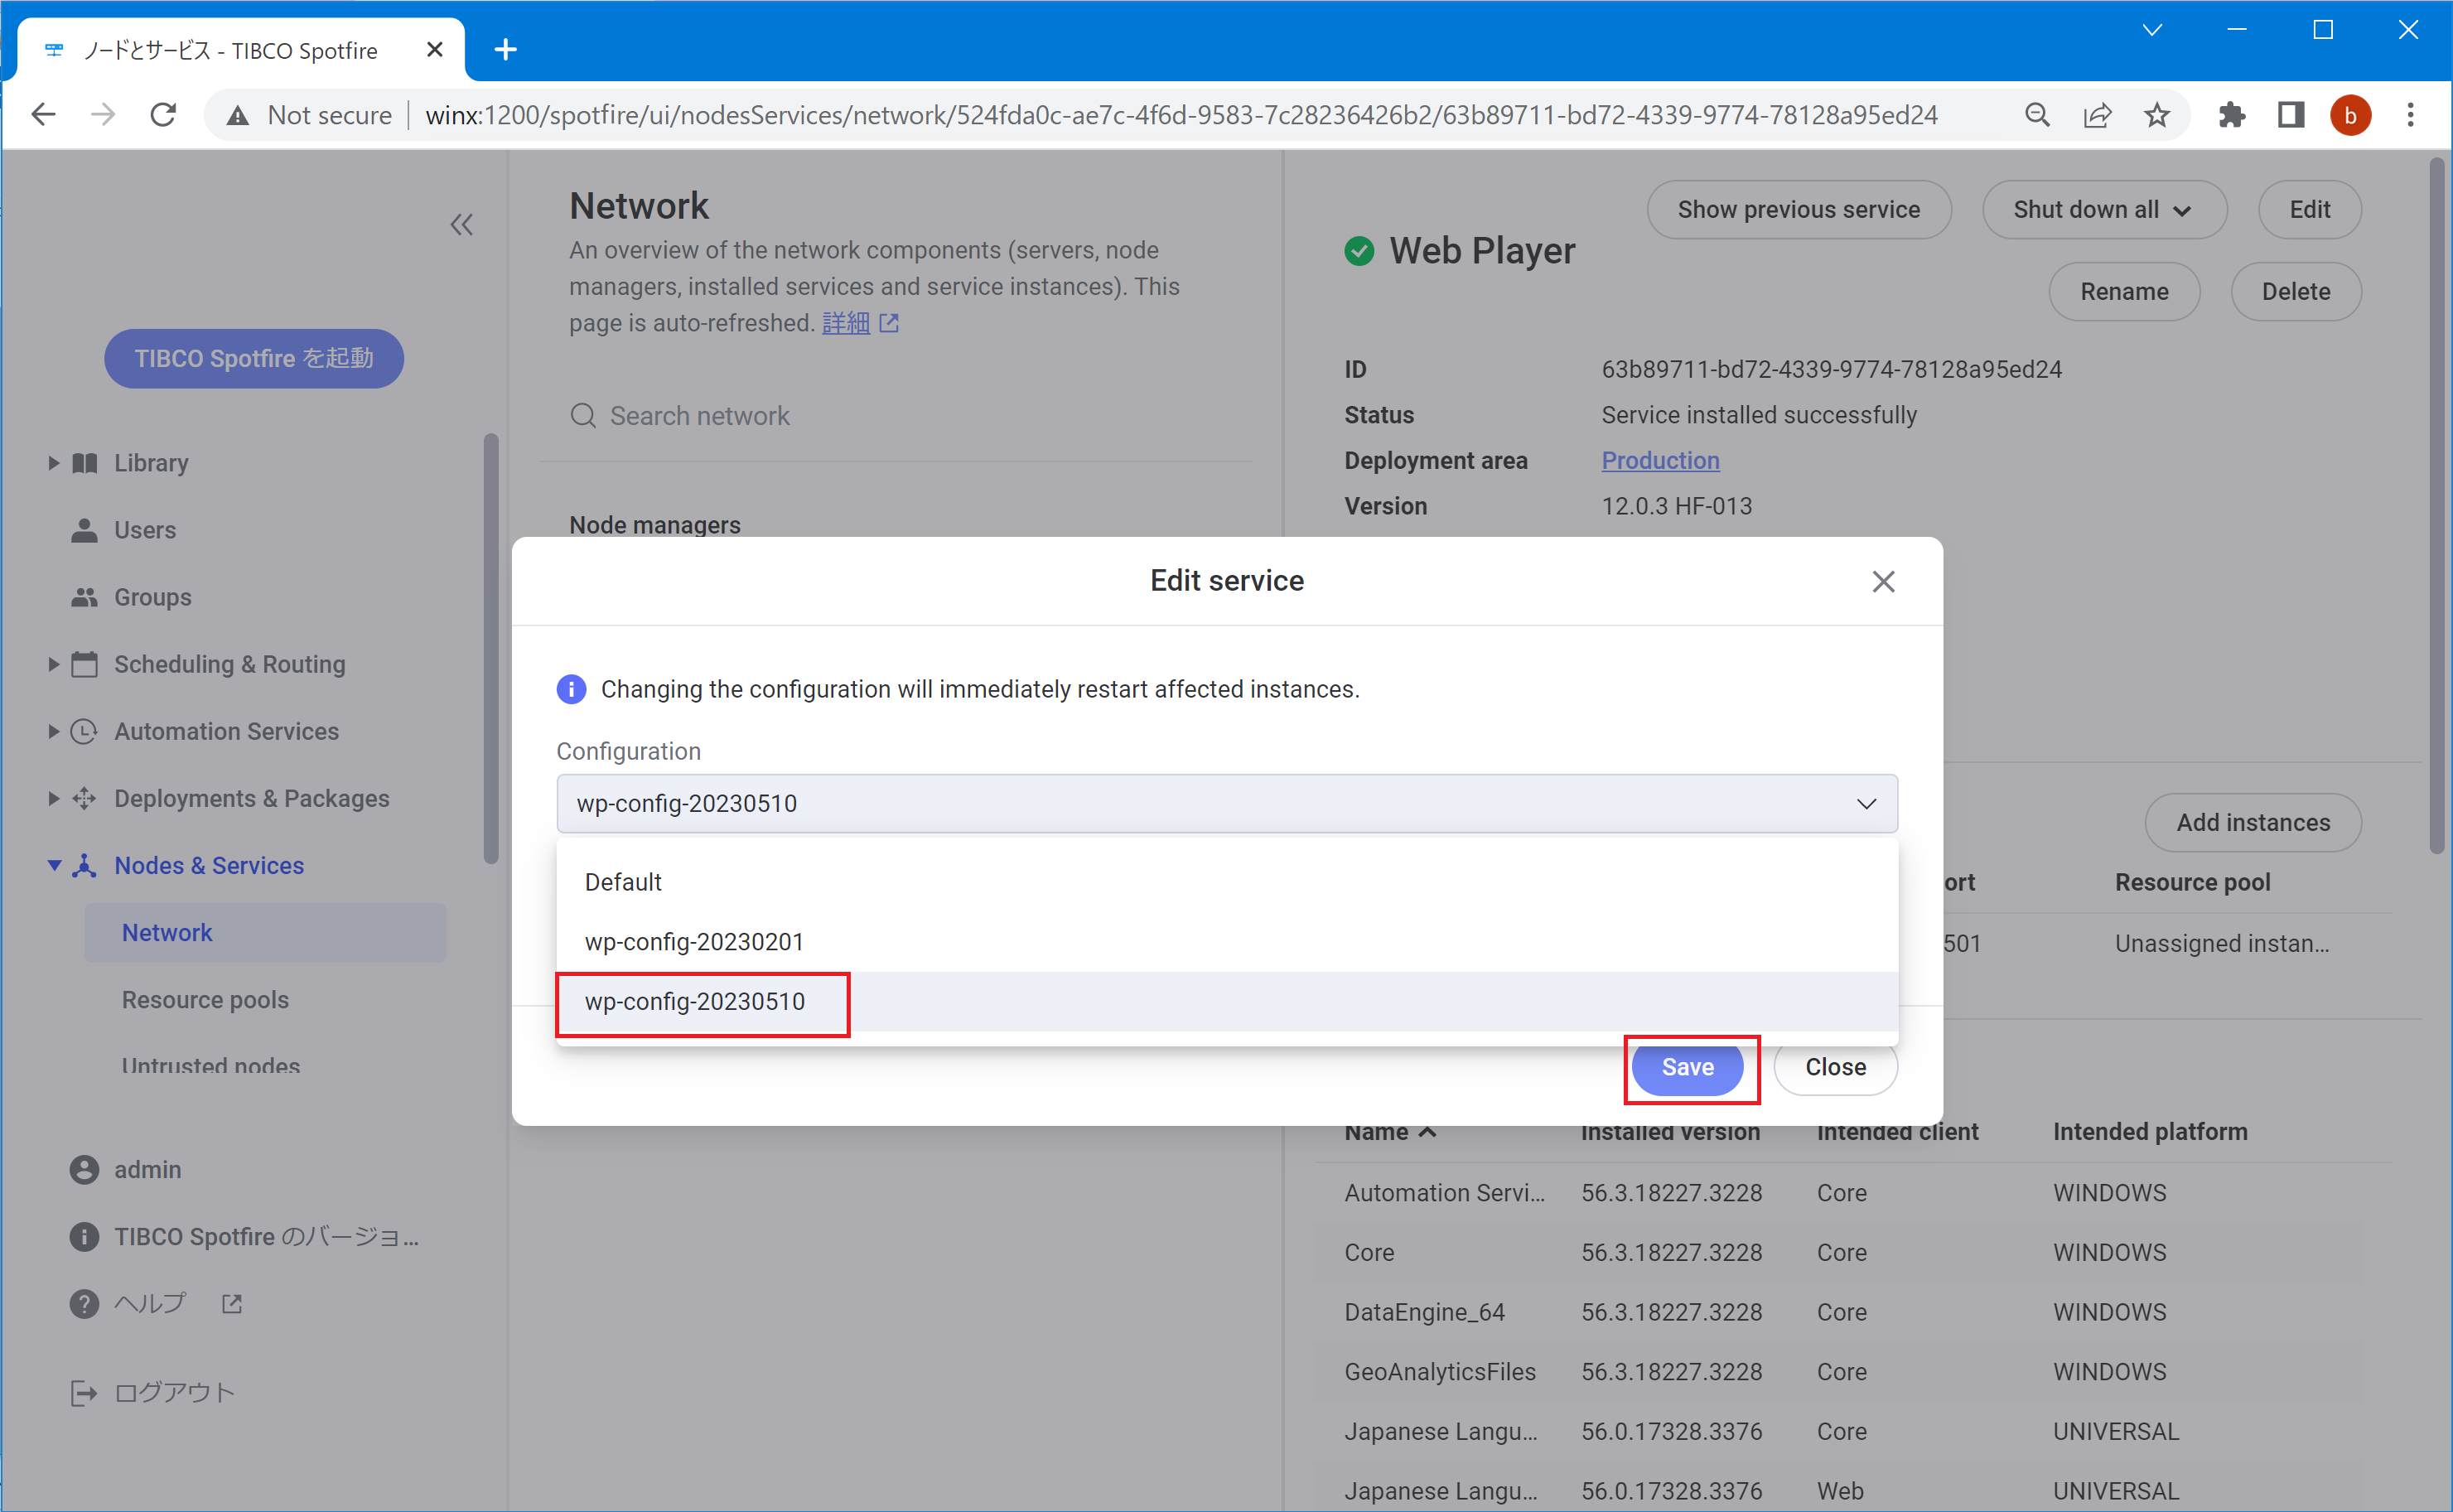
Task: Click Add instances button
Action: 2253,822
